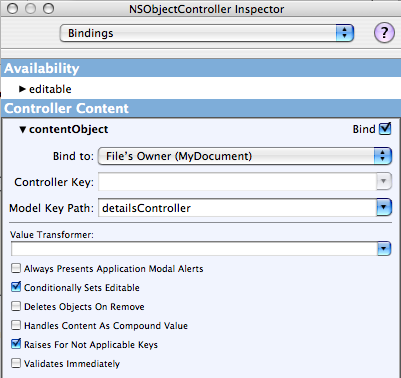Viewport: 401px width, 378px height.
Task: Click the Bindings popup stepper arrows
Action: [x=344, y=33]
